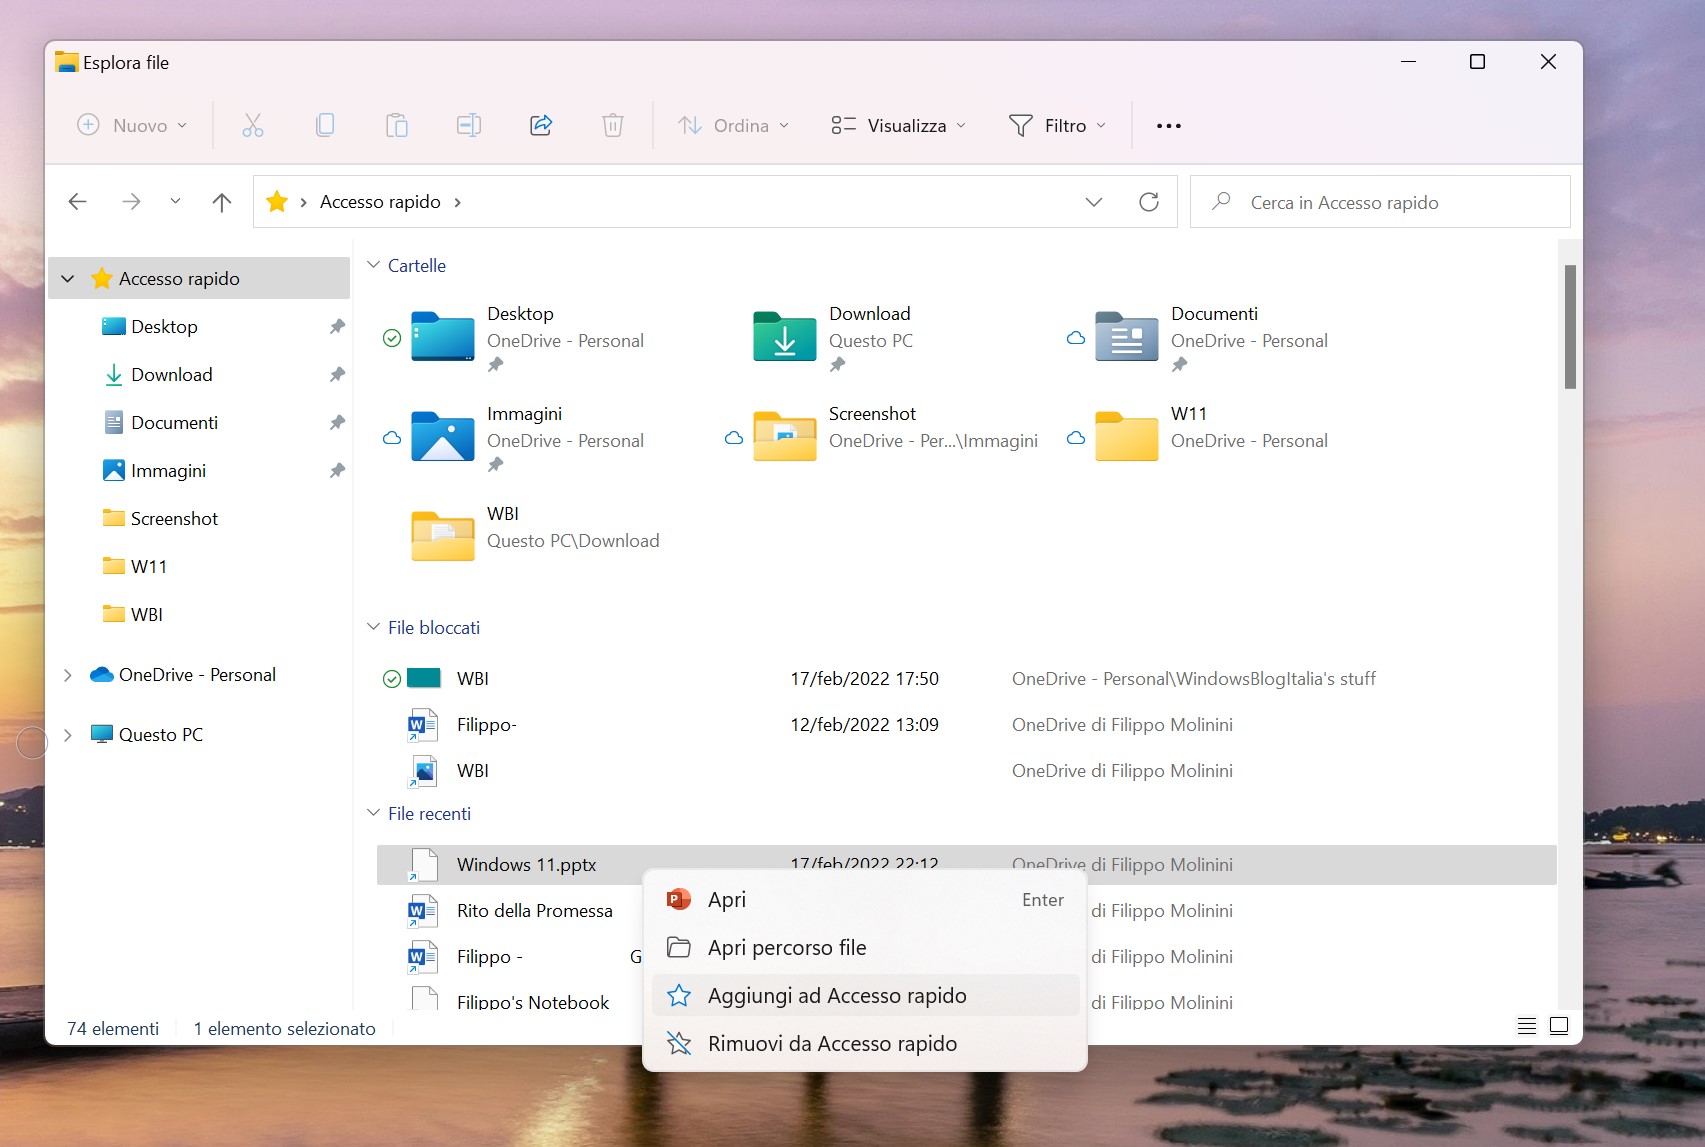Switch to details view icon in status bar
Image resolution: width=1705 pixels, height=1147 pixels.
tap(1526, 1026)
